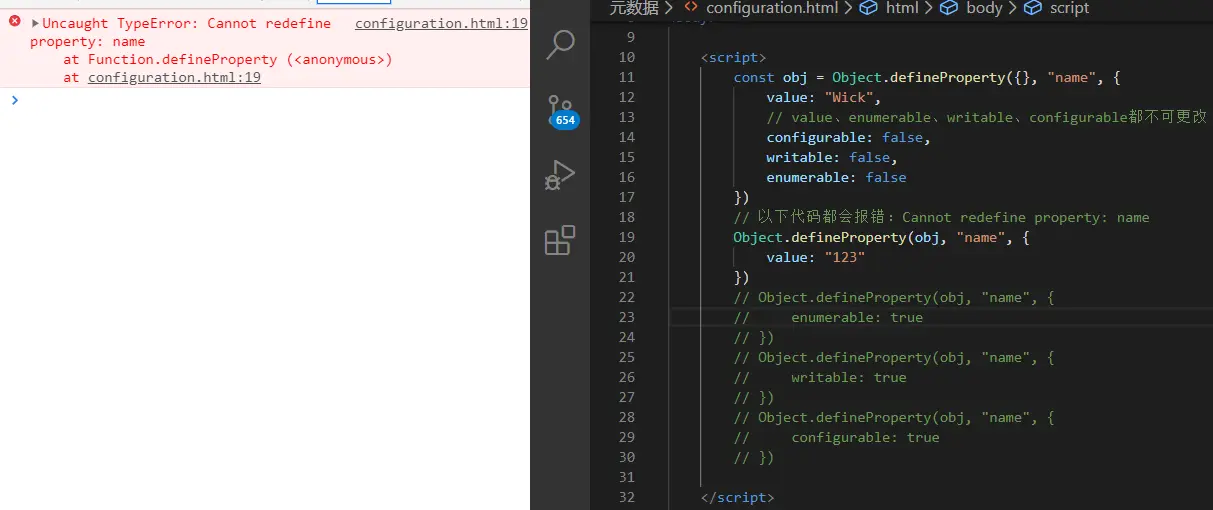The image size is (1213, 510).
Task: Click the Chinese comment on line 13
Action: [986, 117]
